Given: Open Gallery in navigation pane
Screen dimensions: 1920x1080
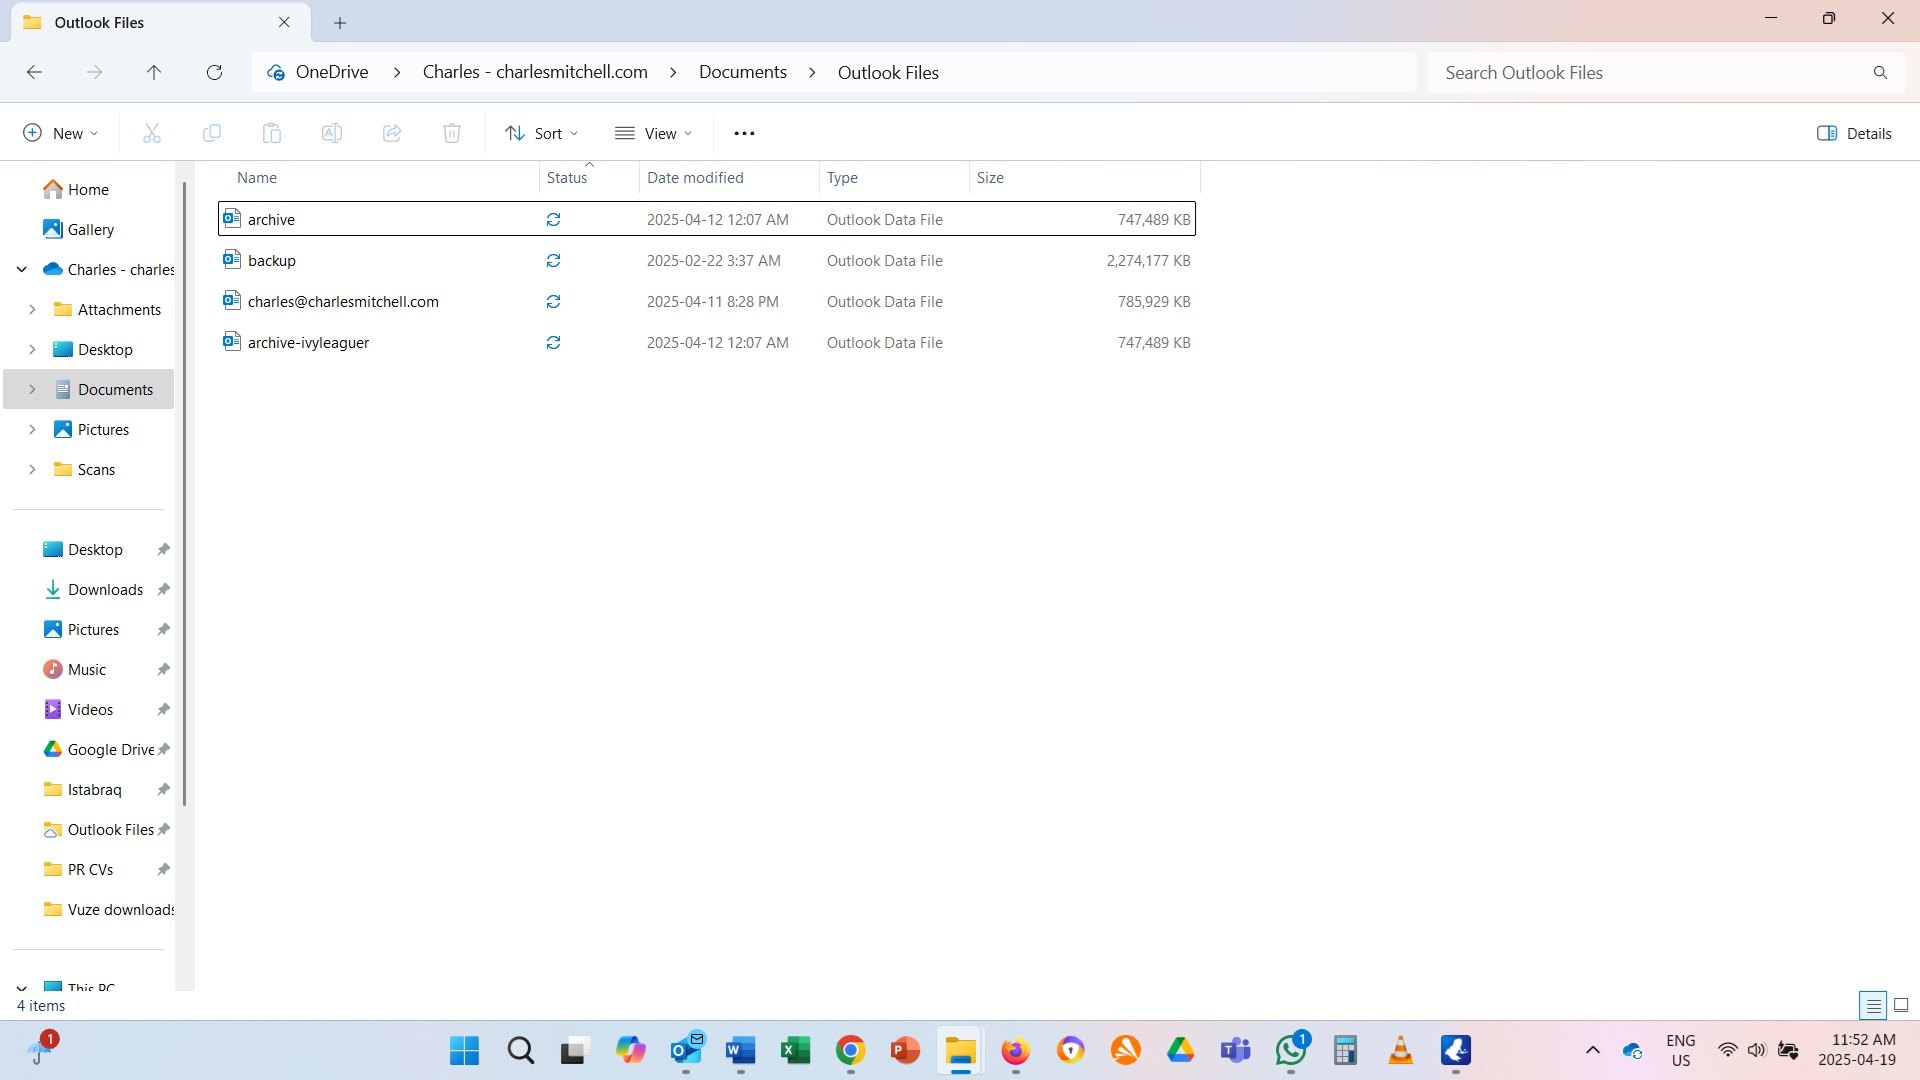Looking at the screenshot, I should pos(91,229).
